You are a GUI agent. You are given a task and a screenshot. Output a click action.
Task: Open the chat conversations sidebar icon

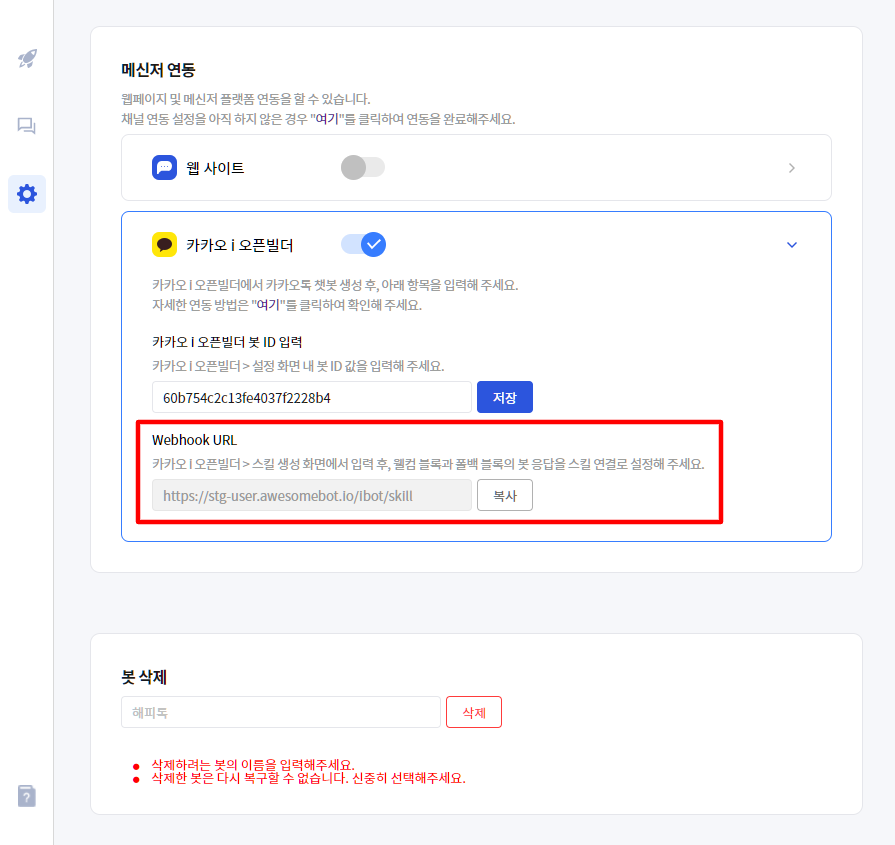[x=27, y=126]
